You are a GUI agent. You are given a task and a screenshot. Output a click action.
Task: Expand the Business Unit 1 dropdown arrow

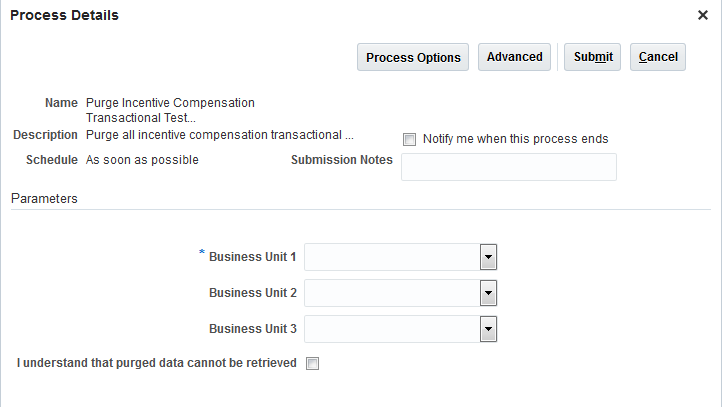[x=489, y=257]
